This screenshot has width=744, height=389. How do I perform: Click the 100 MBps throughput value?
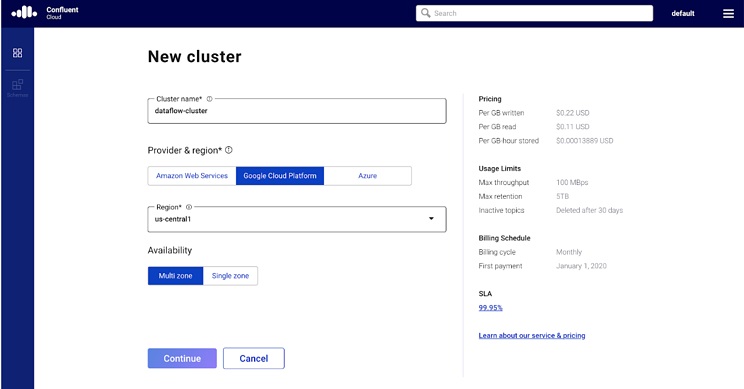point(572,182)
